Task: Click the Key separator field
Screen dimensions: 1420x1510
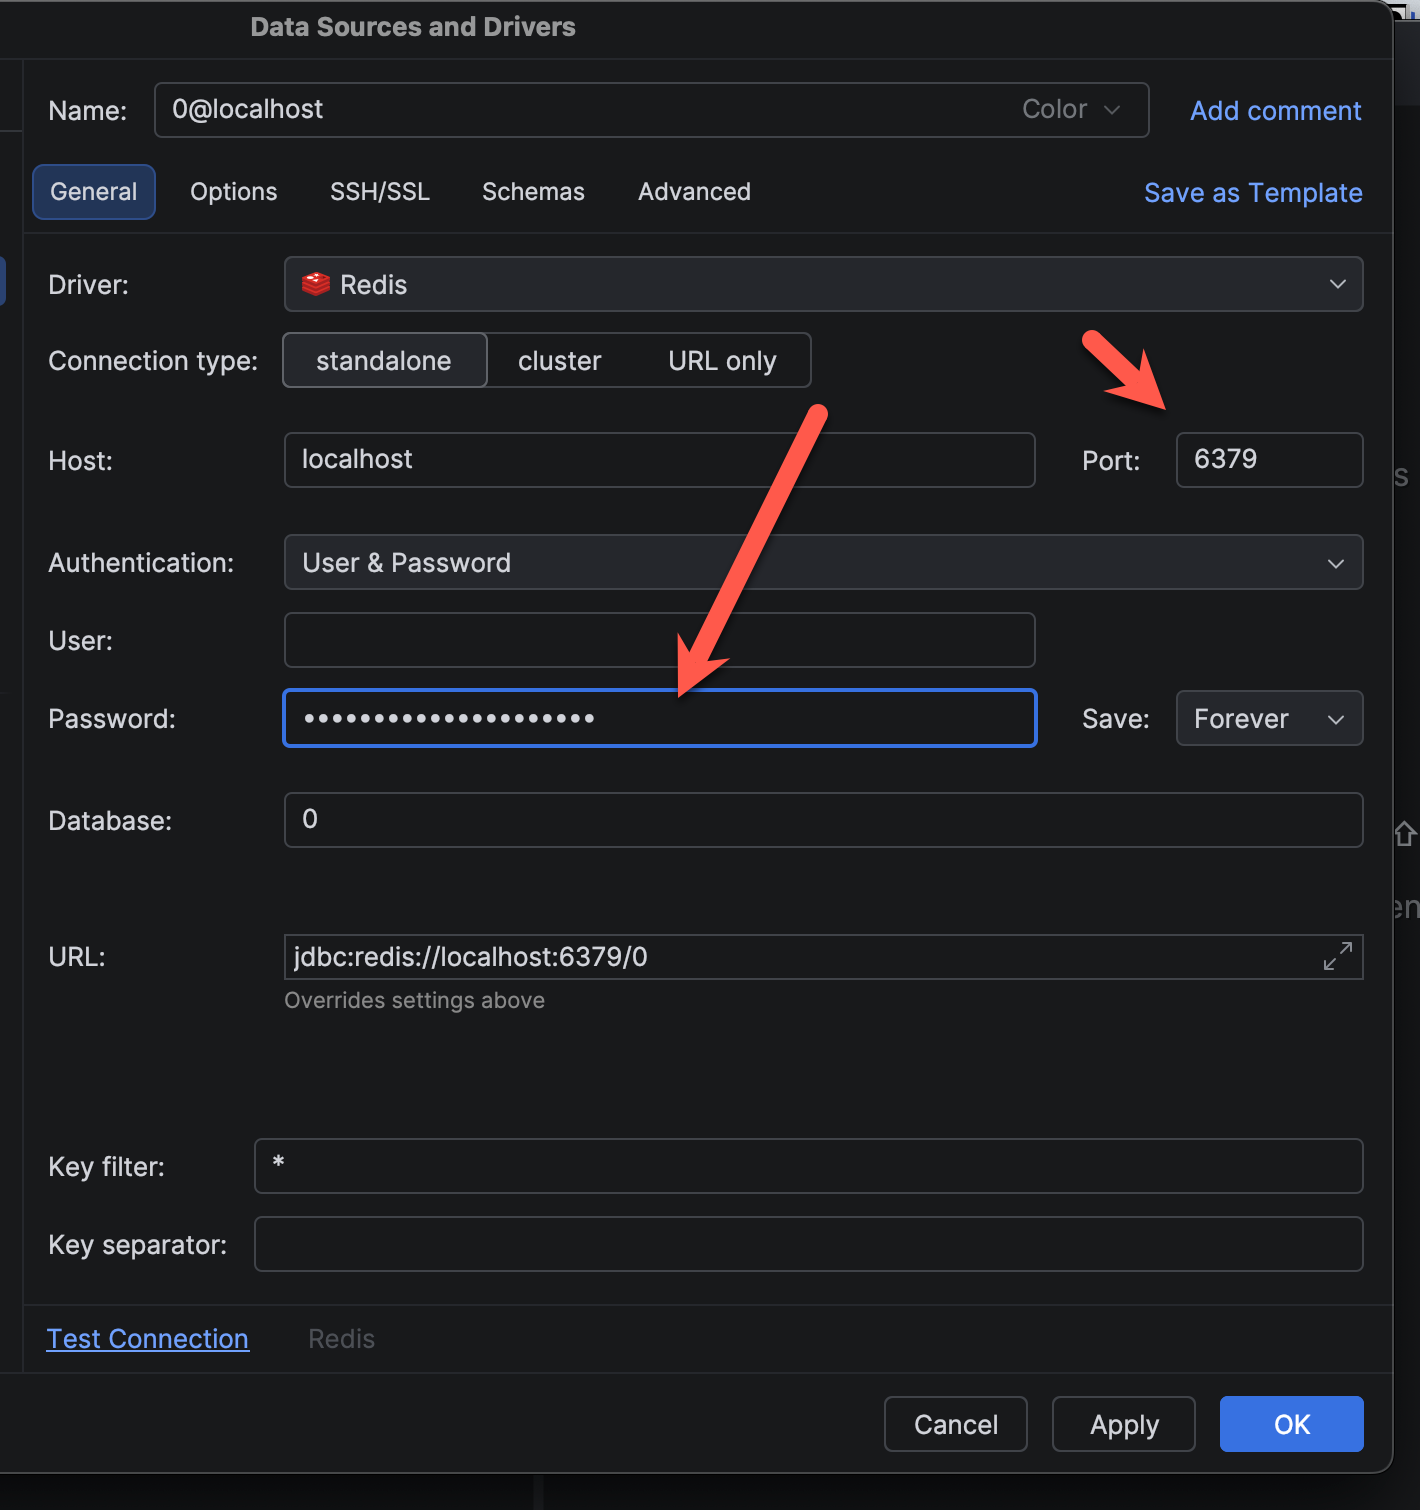Action: pyautogui.click(x=808, y=1244)
